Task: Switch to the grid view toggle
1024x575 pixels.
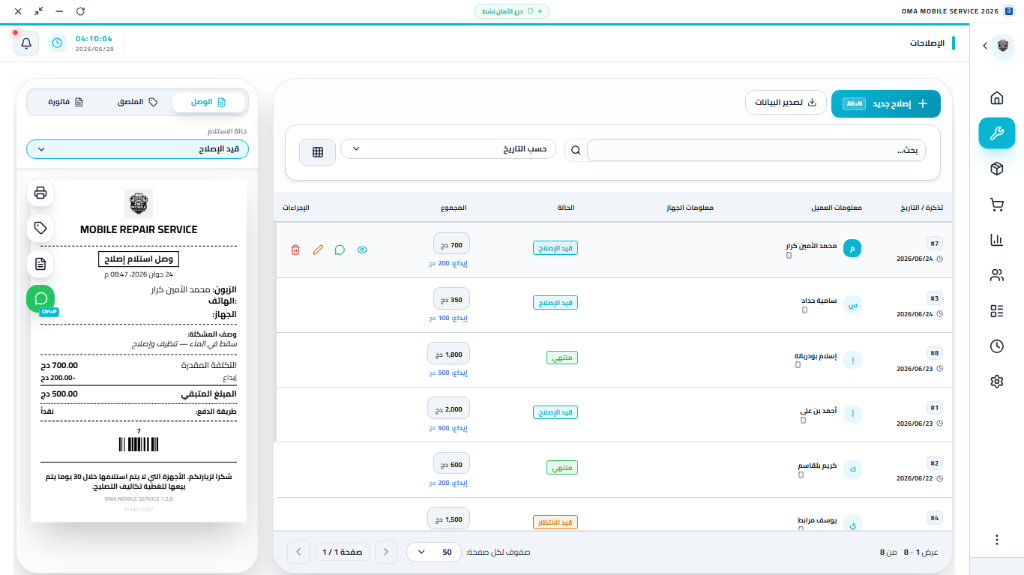Action: coord(317,152)
